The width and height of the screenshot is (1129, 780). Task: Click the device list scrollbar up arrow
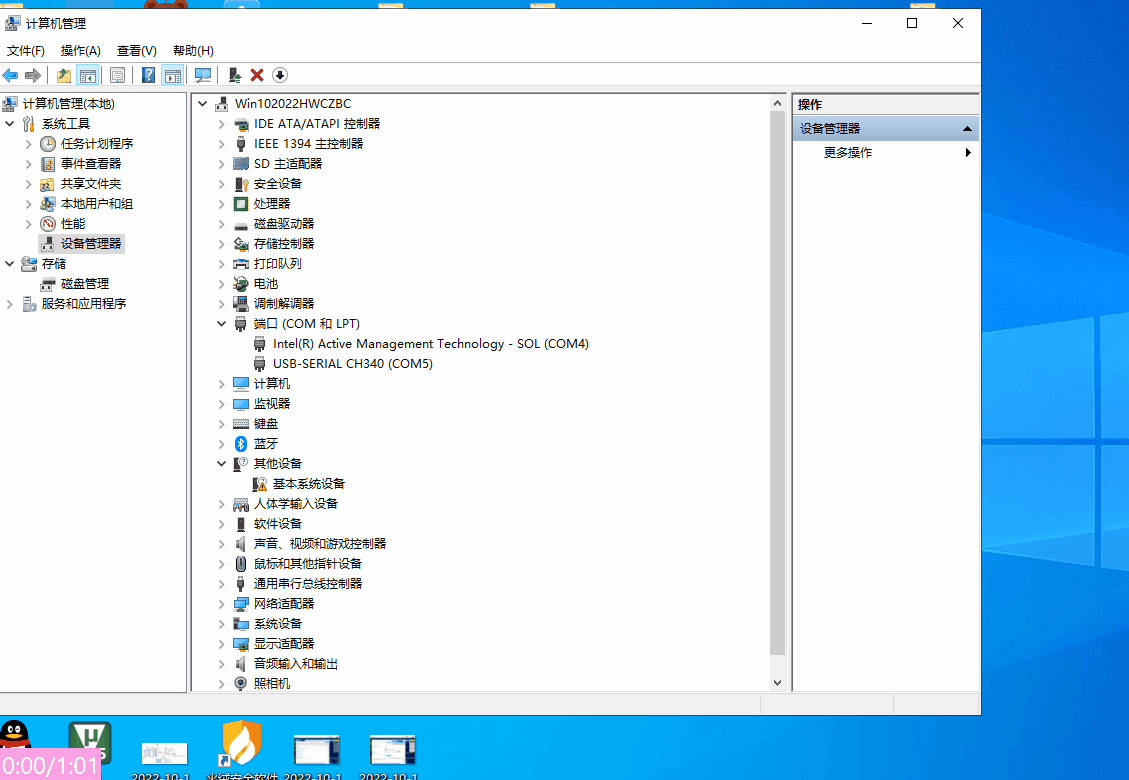point(777,104)
